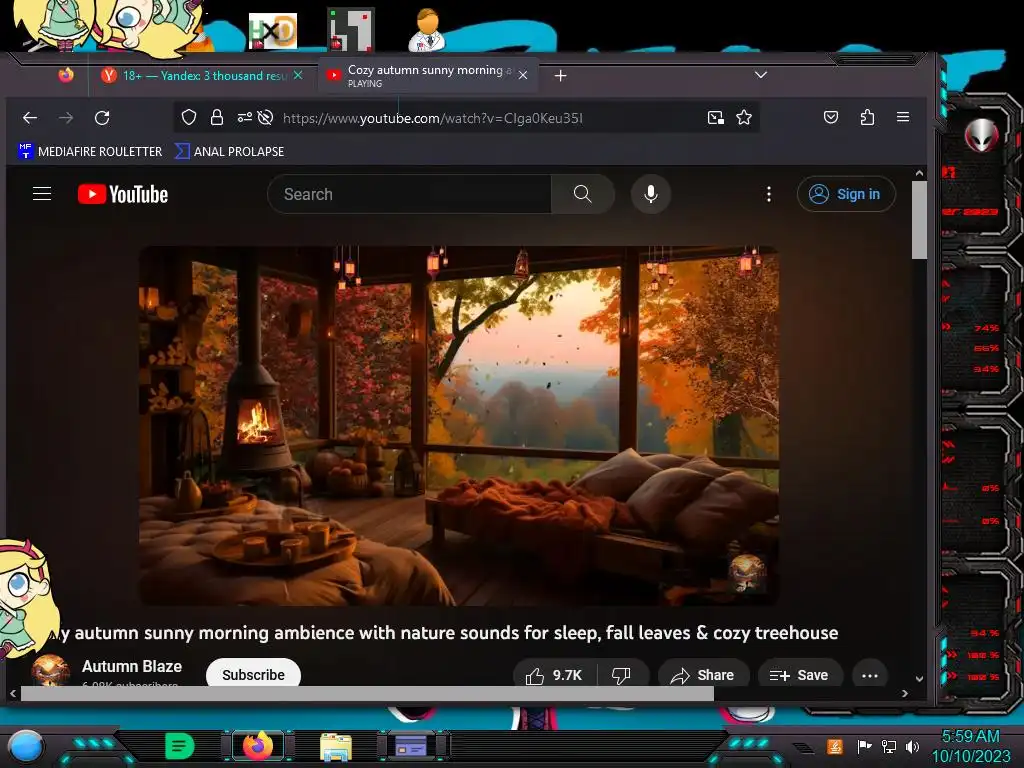
Task: Open the extensions puzzle icon
Action: 867,118
